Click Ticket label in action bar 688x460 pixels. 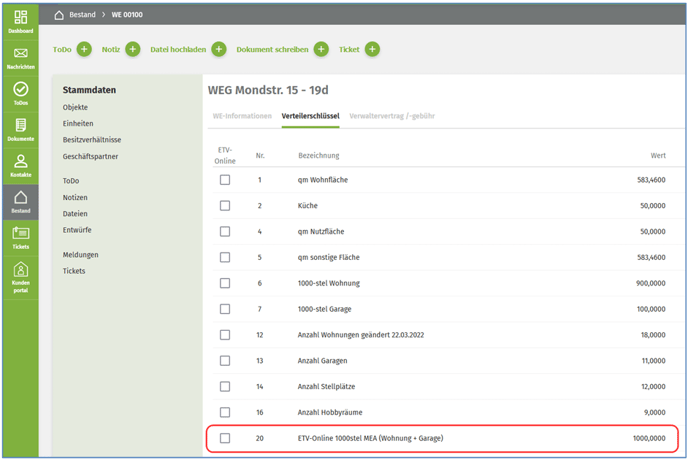tap(349, 49)
